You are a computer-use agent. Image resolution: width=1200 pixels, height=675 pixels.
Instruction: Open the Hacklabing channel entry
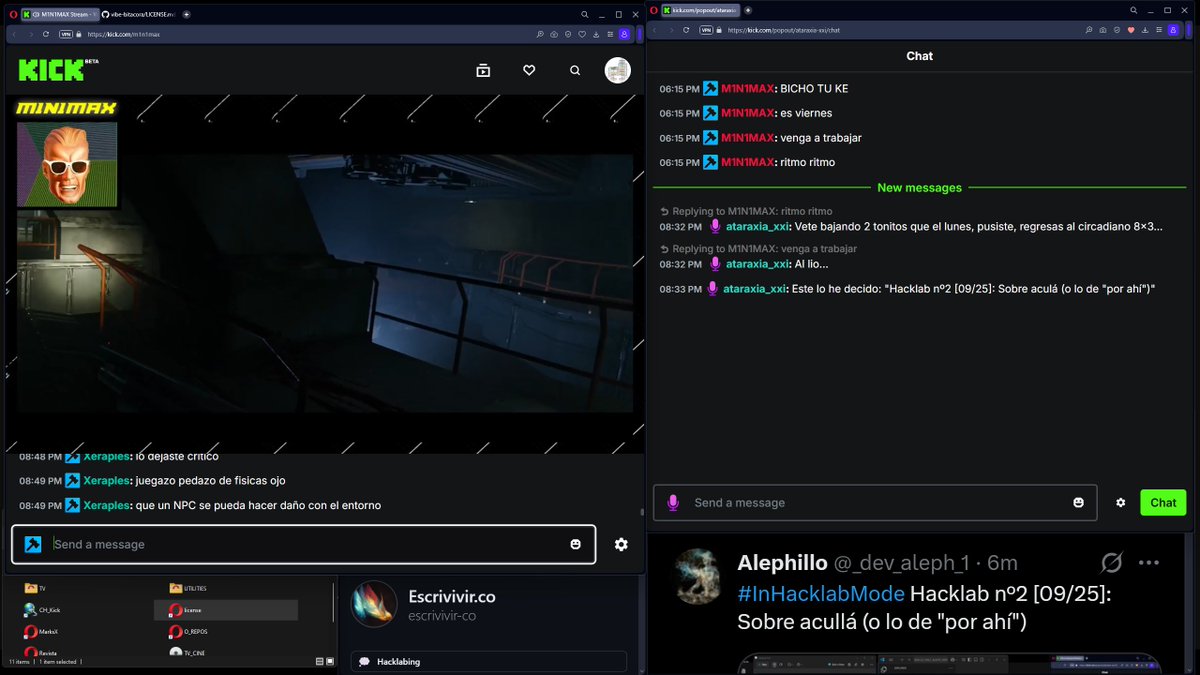tap(488, 661)
